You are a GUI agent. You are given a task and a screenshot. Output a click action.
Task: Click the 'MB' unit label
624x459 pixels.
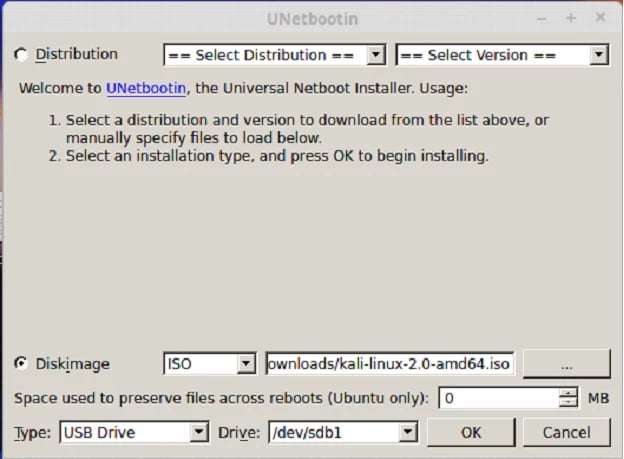[598, 398]
